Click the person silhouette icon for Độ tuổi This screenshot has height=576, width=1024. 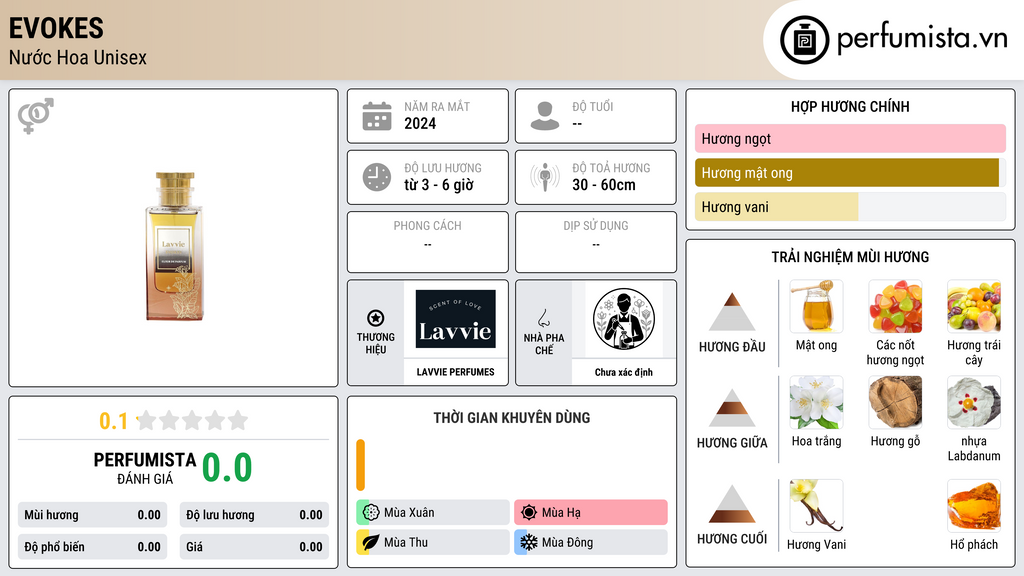[x=545, y=116]
